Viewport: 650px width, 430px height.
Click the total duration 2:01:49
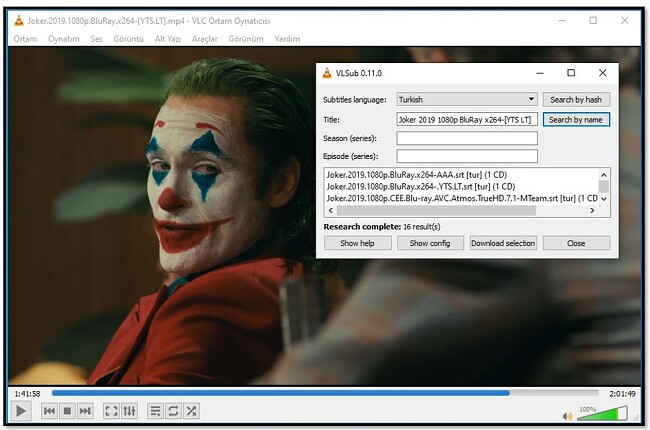click(622, 394)
